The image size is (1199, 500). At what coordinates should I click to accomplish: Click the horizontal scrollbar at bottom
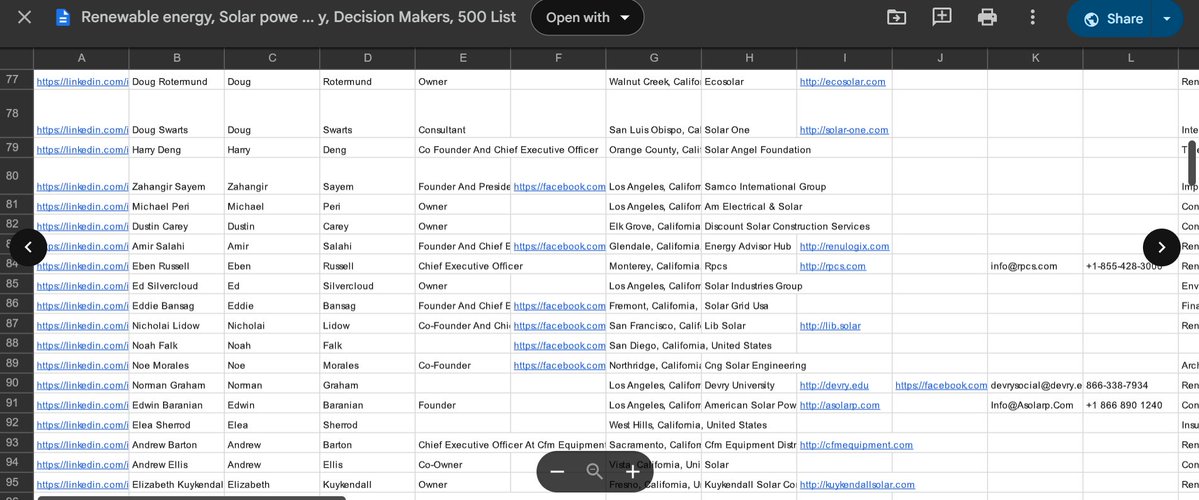[x=191, y=498]
